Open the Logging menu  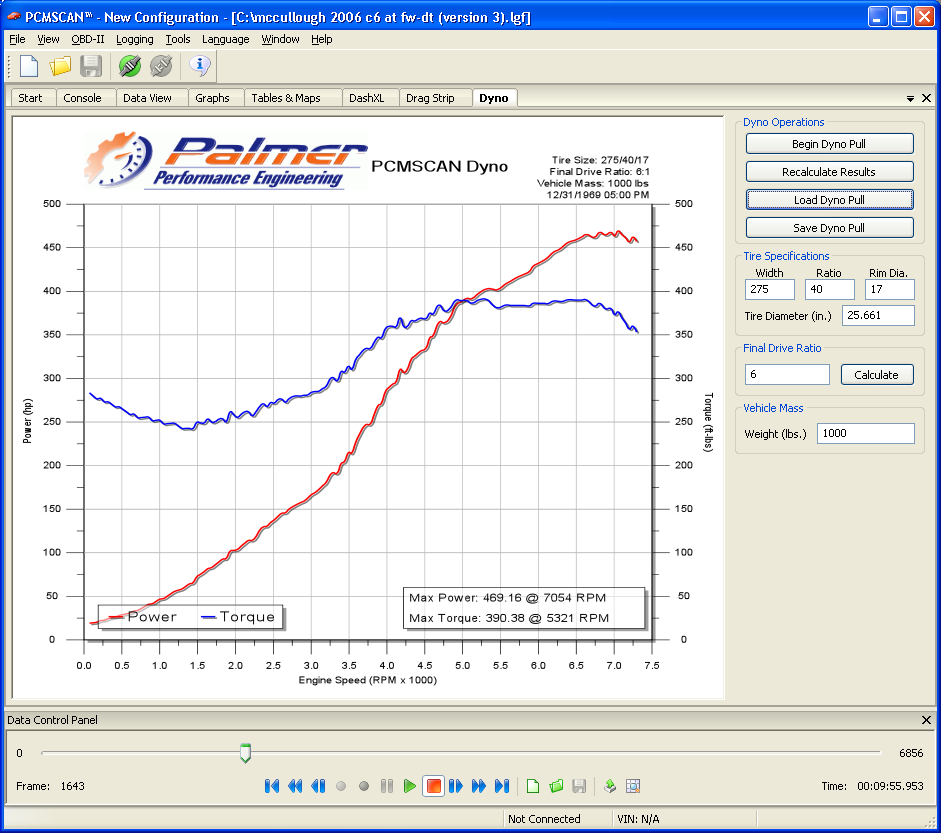[x=134, y=39]
